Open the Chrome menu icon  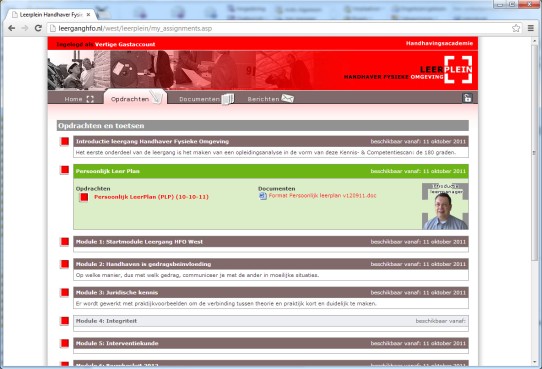point(531,28)
